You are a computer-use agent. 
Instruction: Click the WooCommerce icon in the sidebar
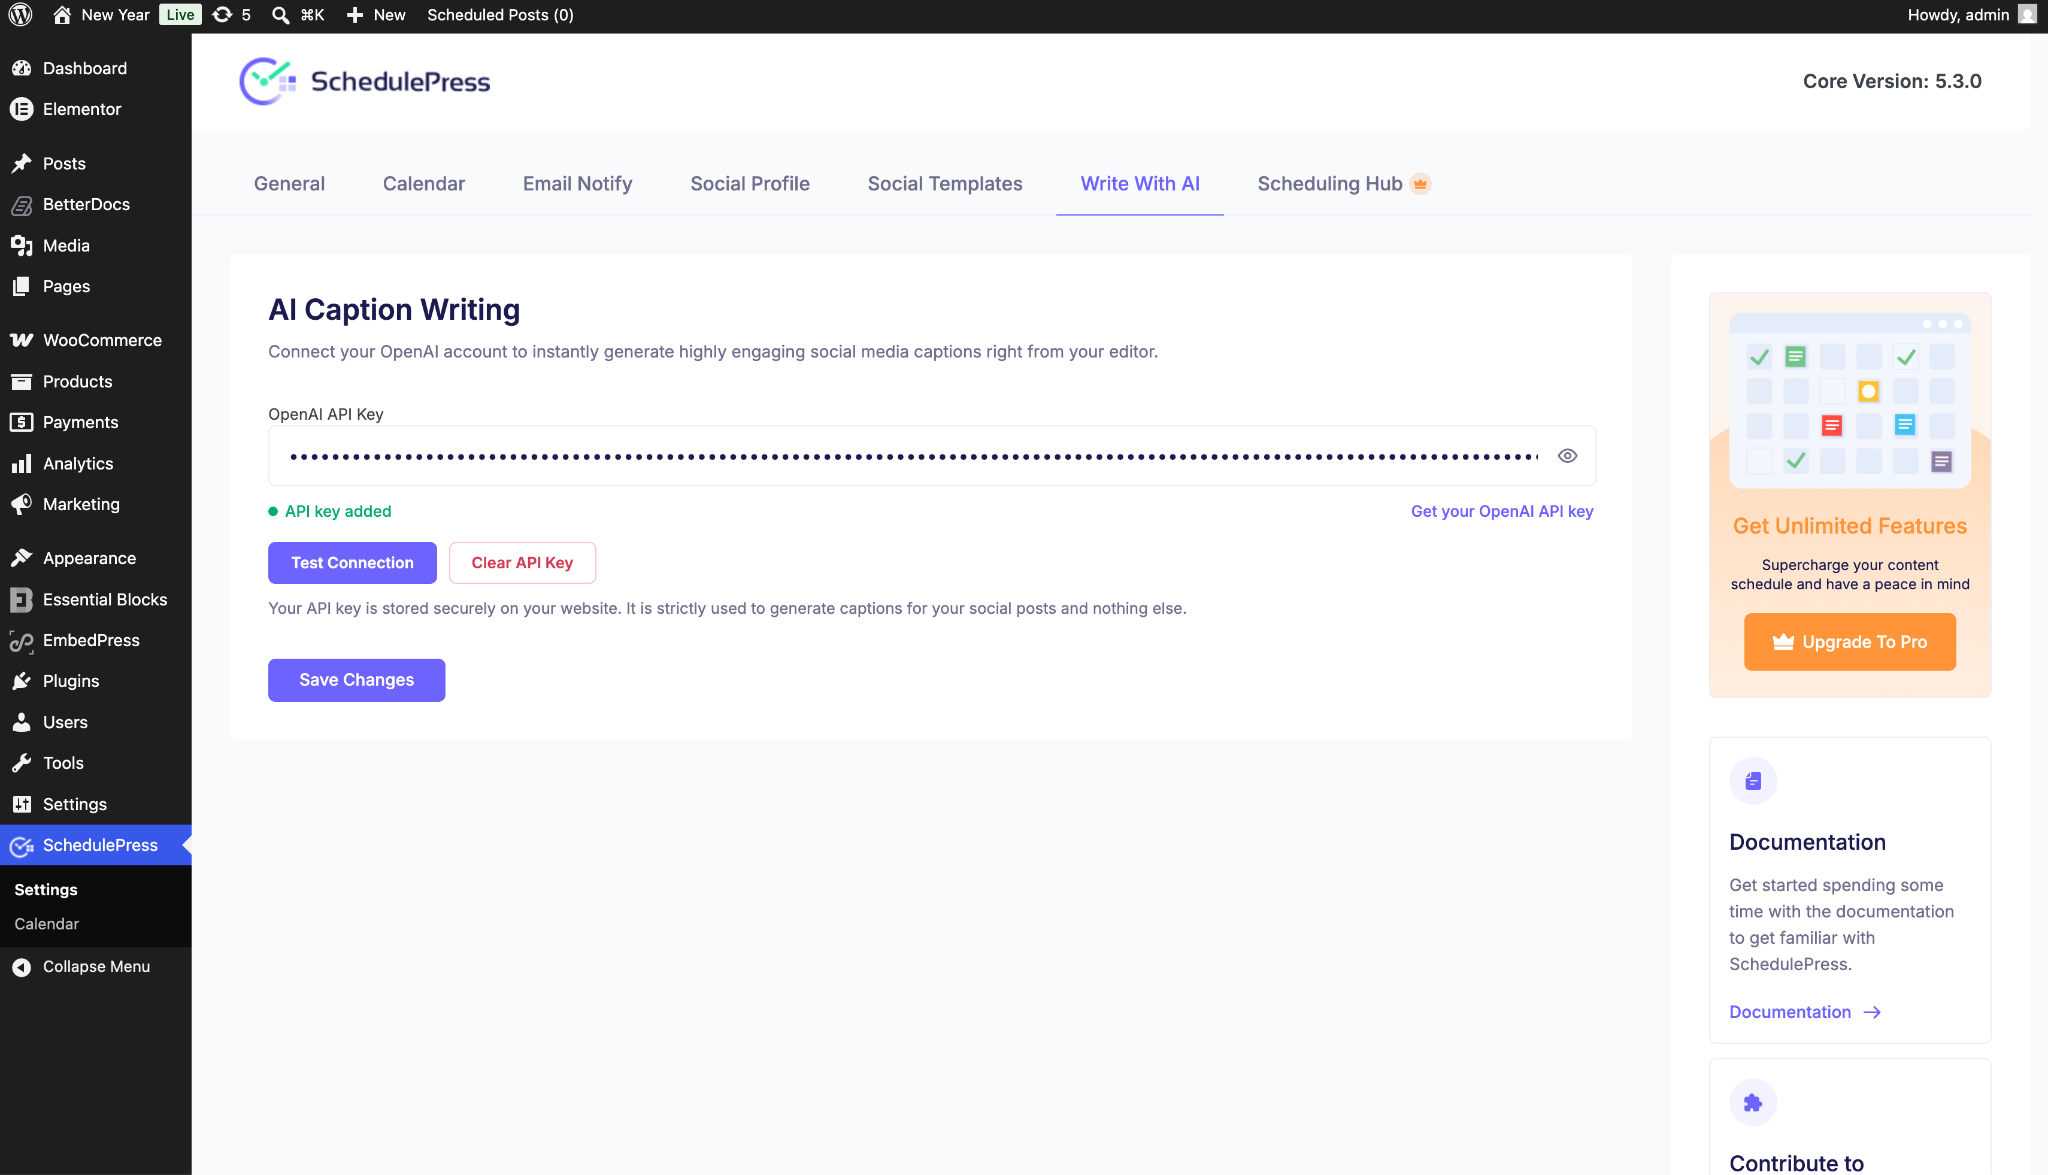point(21,340)
